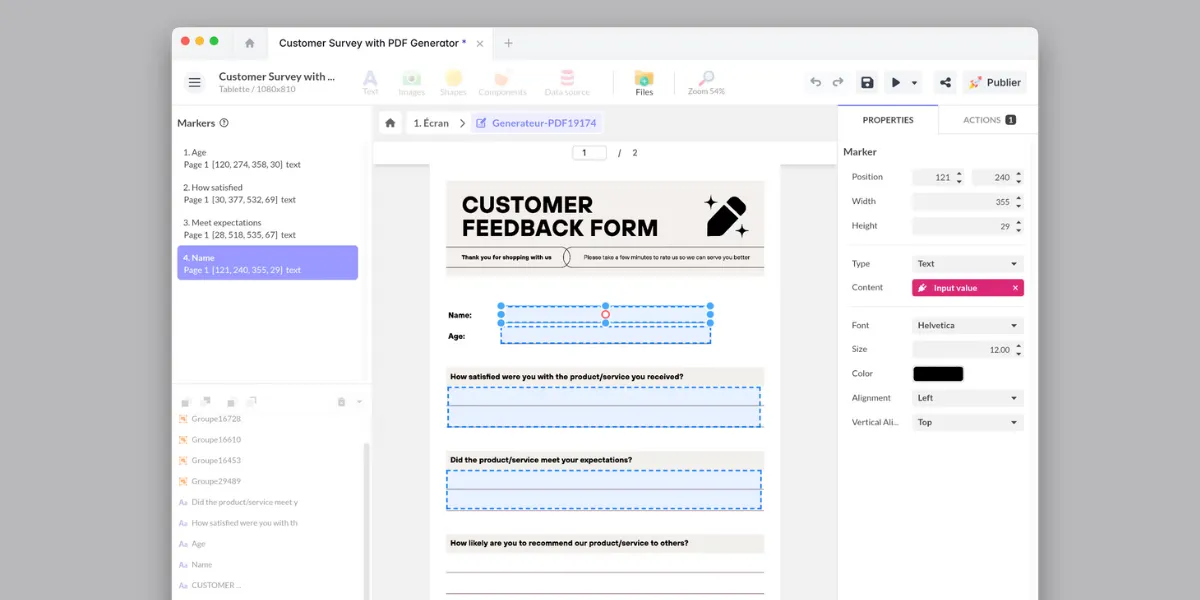Open the Alignment dropdown set to Left
Screen dimensions: 1200x600
(967, 398)
